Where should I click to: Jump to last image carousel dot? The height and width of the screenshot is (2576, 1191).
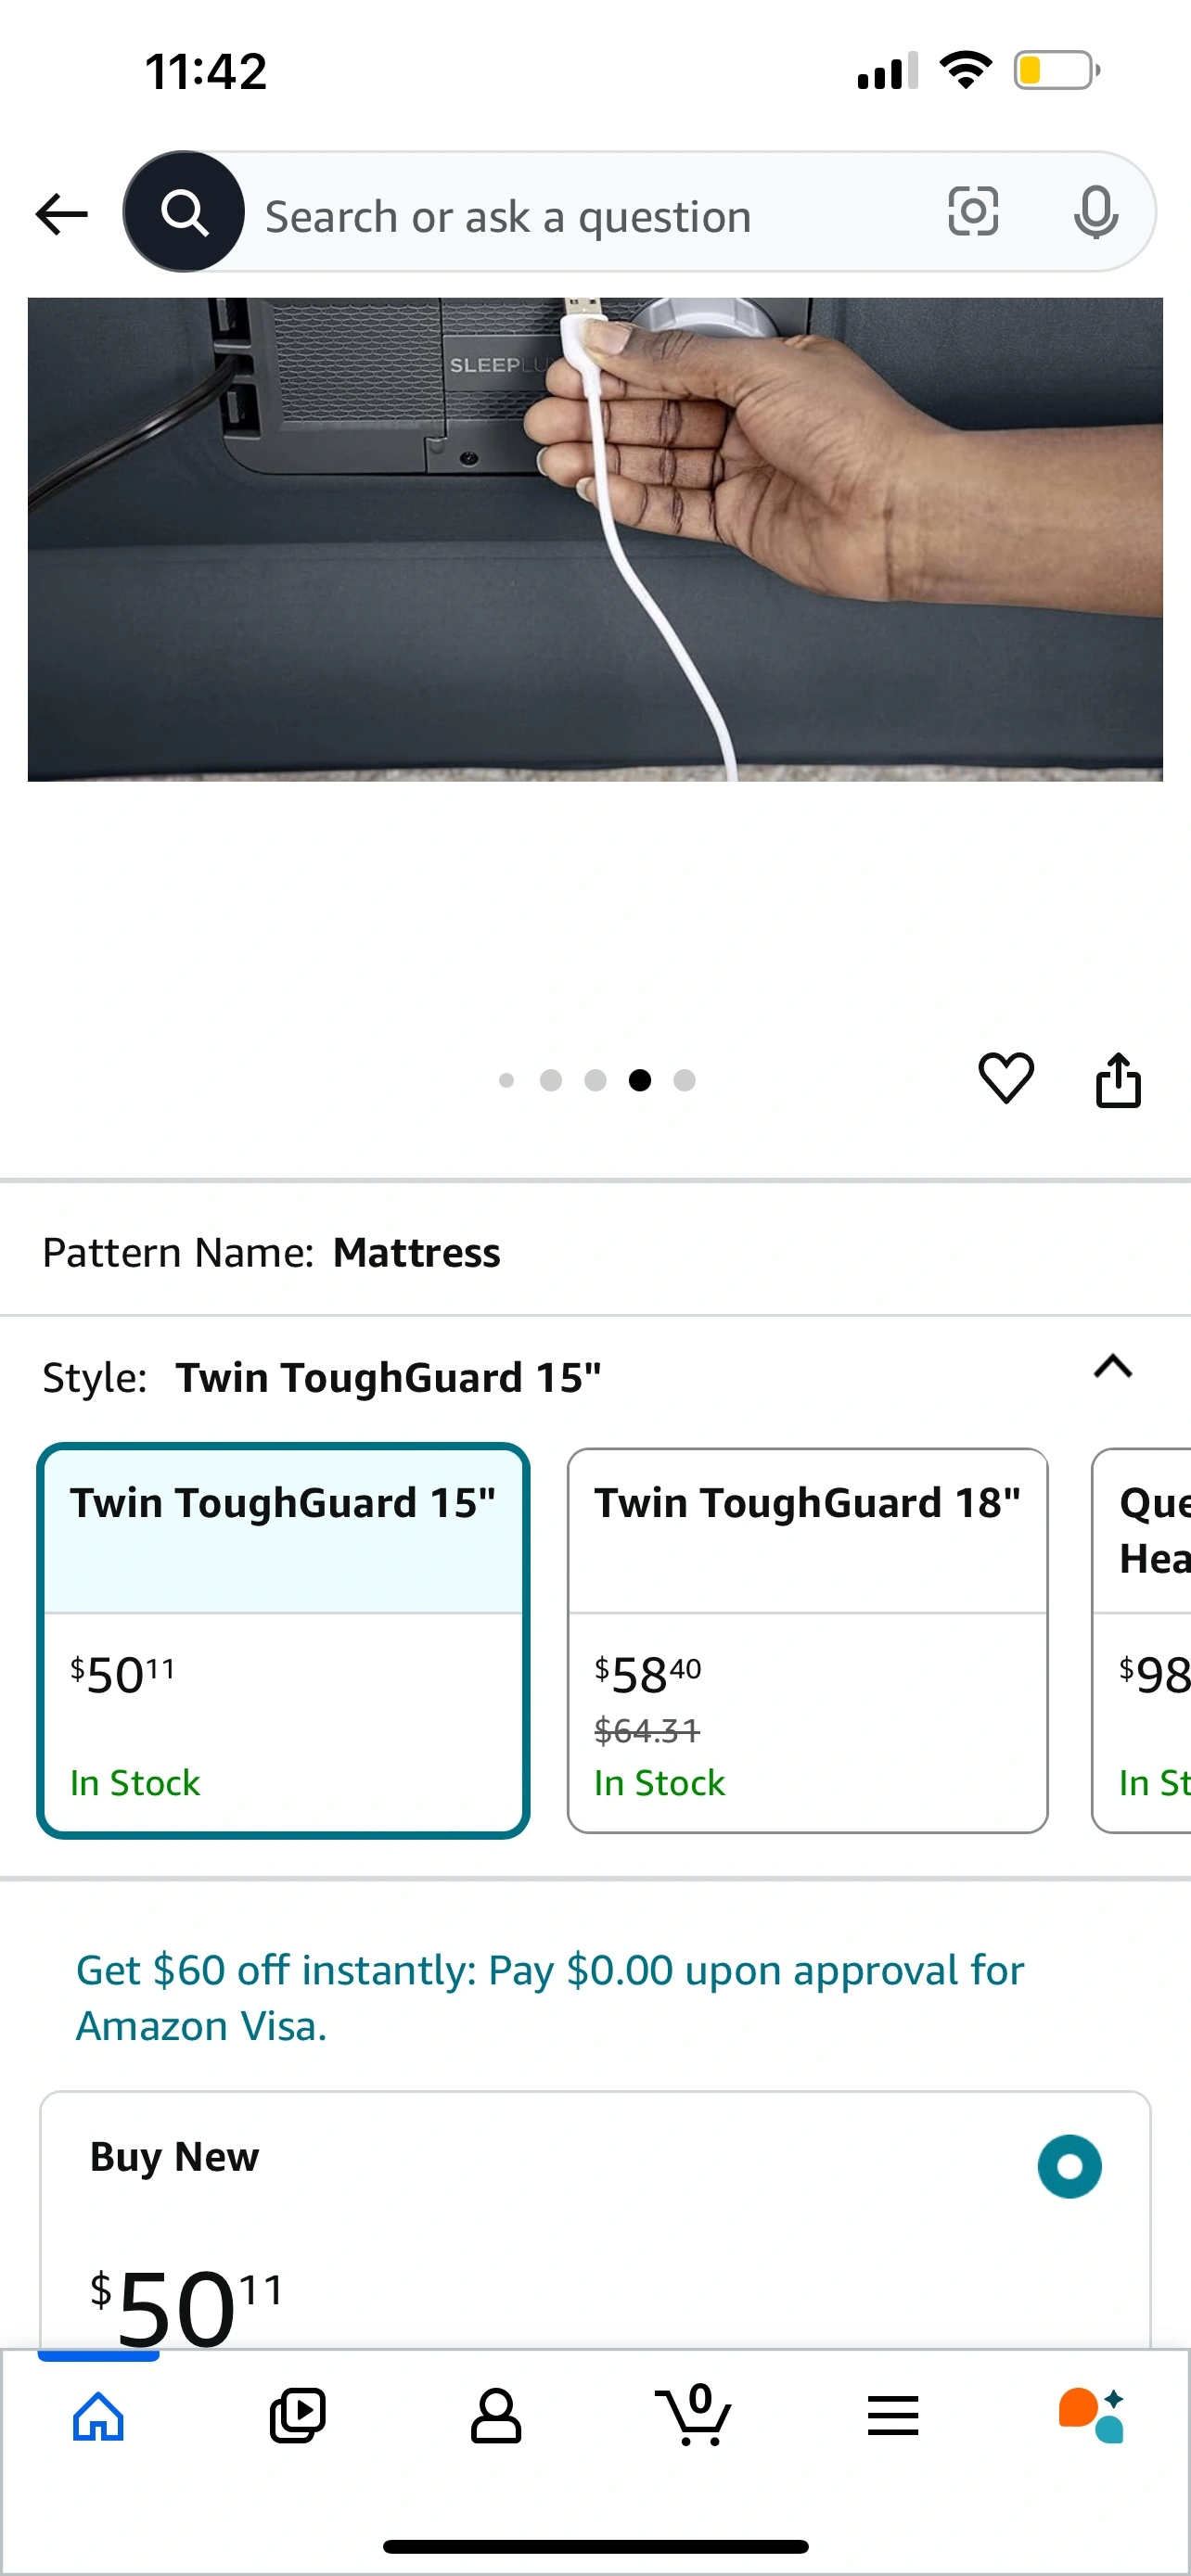(684, 1080)
